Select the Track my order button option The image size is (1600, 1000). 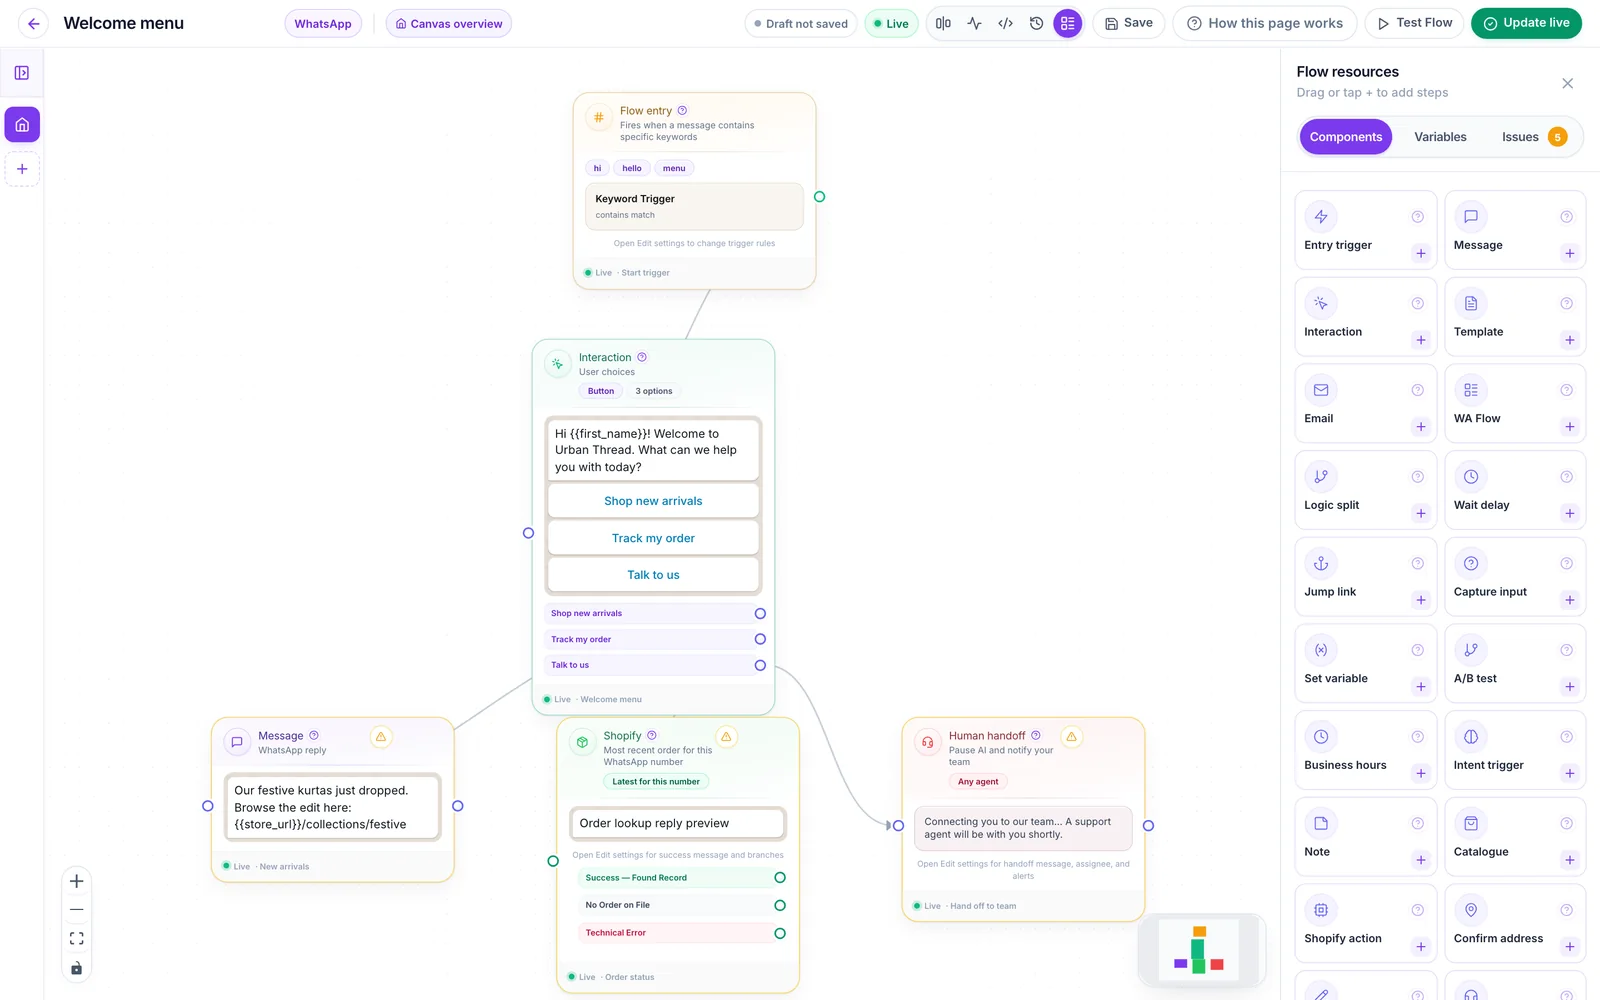653,538
